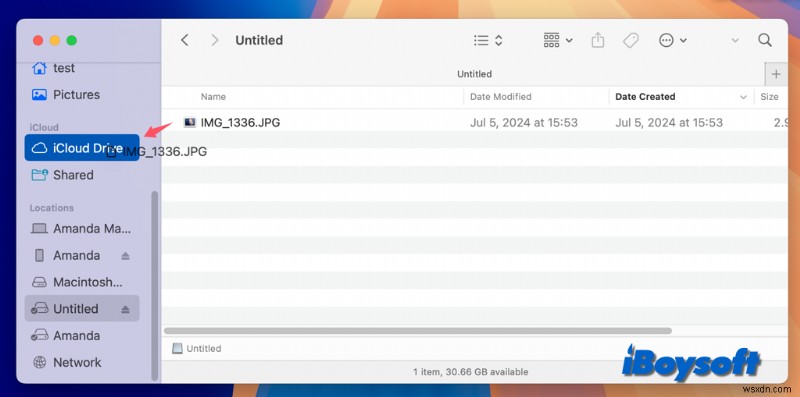
Task: Click the view options up-down arrows
Action: coord(499,40)
